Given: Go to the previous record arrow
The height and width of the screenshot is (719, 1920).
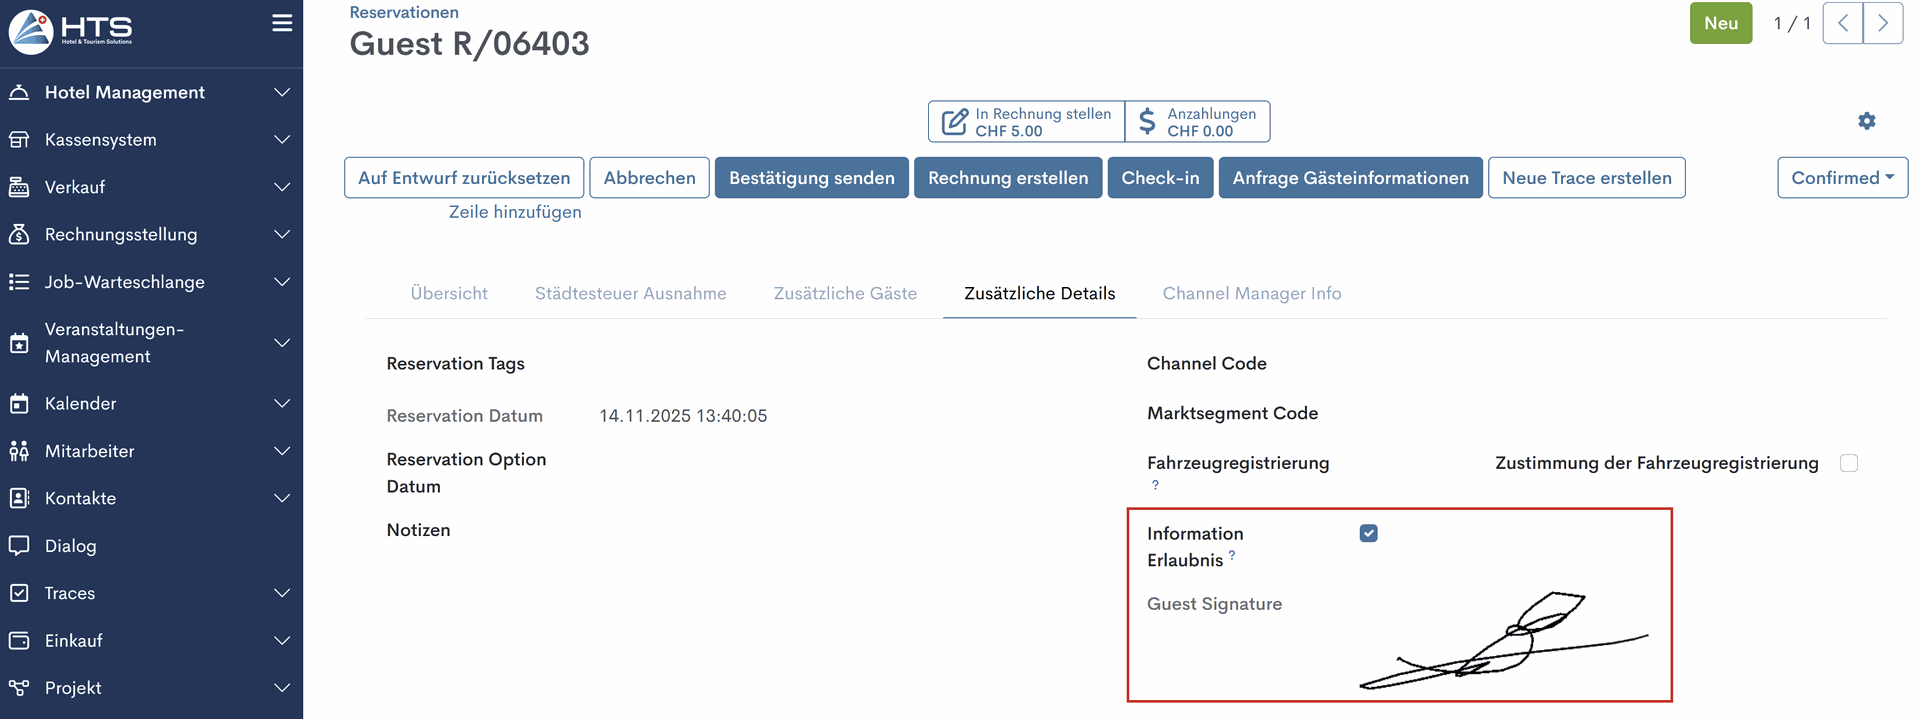Looking at the screenshot, I should (1842, 23).
